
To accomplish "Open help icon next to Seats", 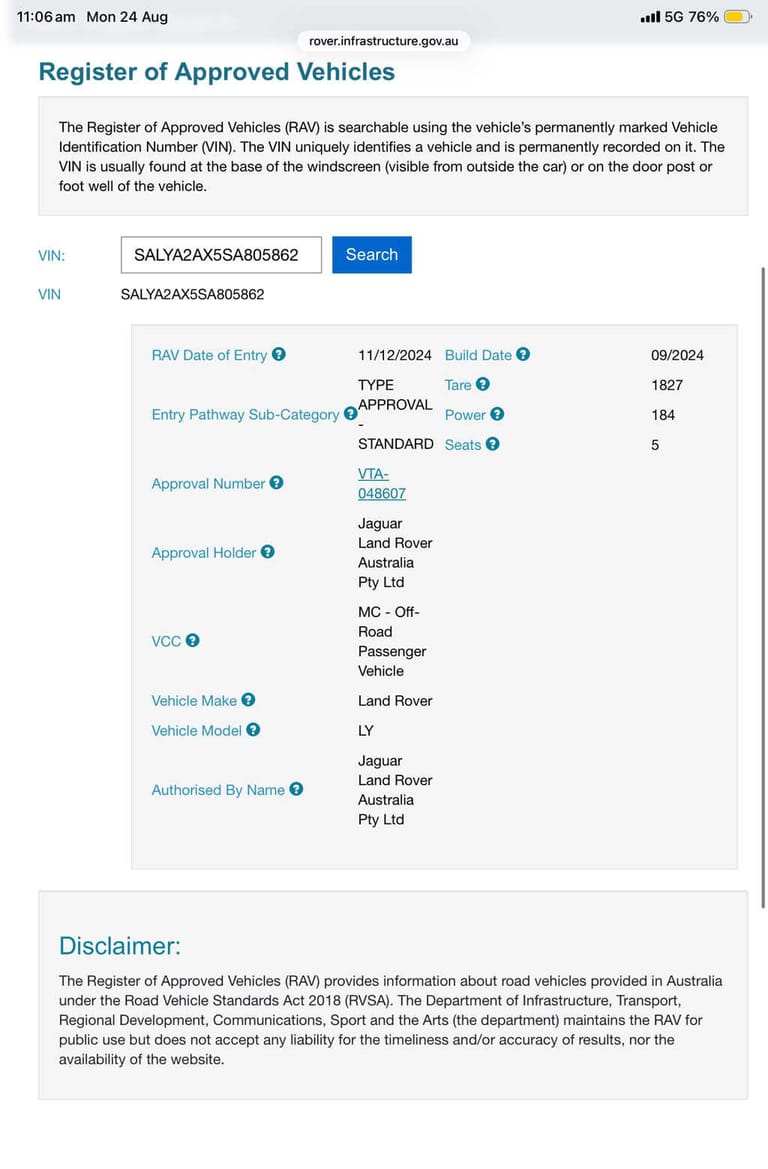I will 492,444.
